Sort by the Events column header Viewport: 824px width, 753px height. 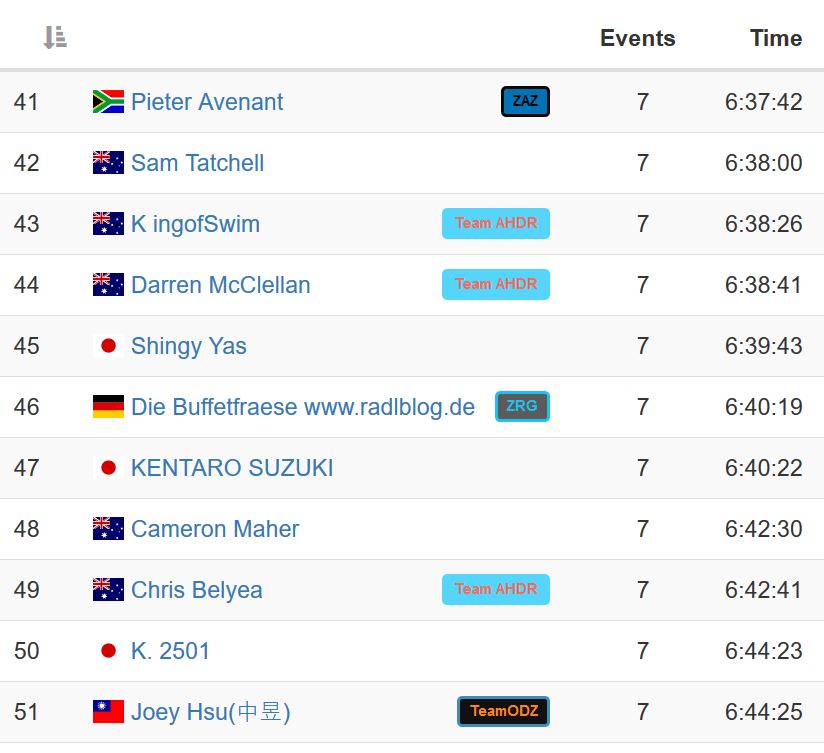[x=637, y=38]
